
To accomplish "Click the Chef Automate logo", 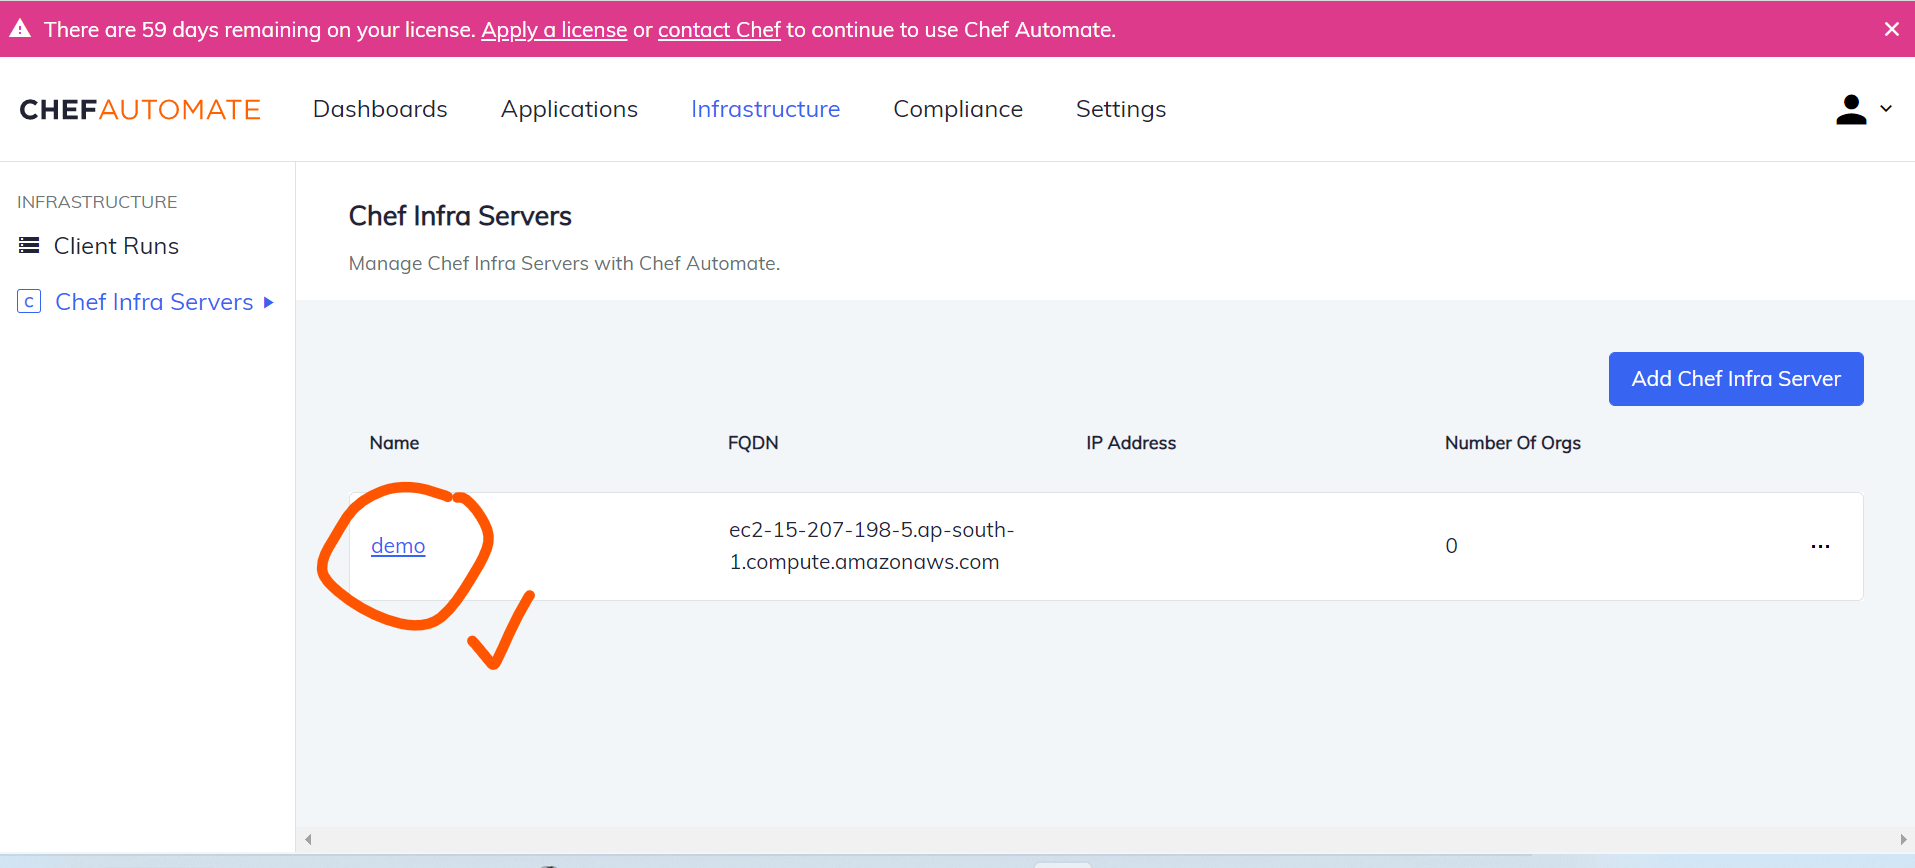I will tap(140, 109).
